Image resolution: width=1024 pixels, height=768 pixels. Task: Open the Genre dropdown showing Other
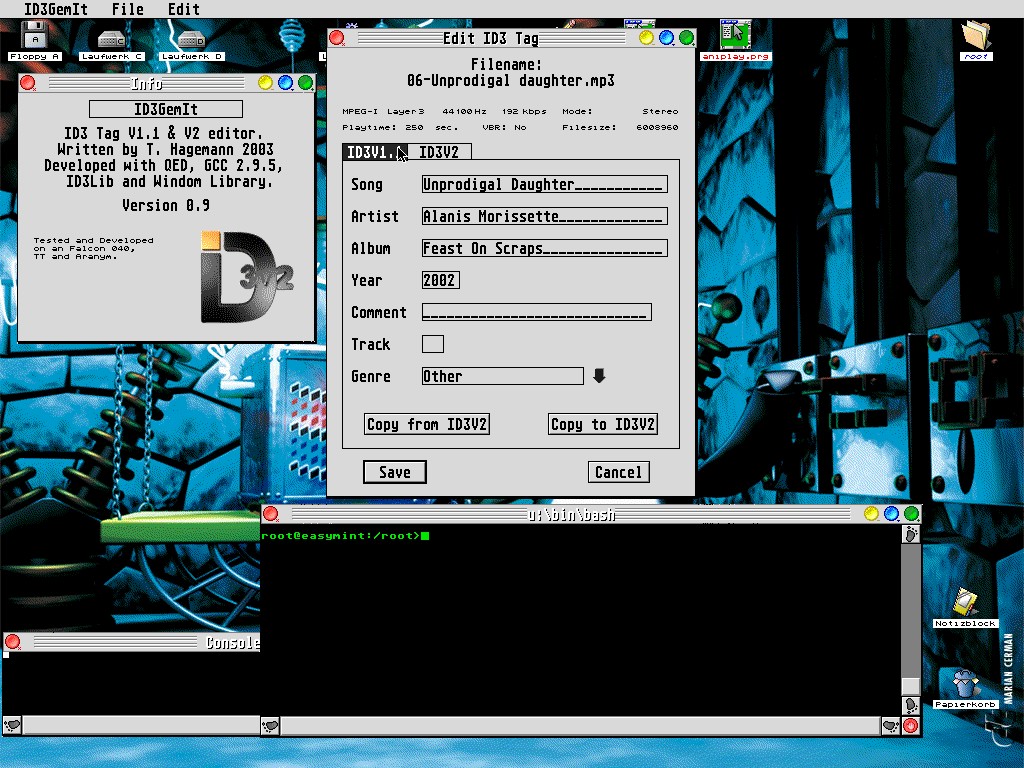pyautogui.click(x=502, y=376)
